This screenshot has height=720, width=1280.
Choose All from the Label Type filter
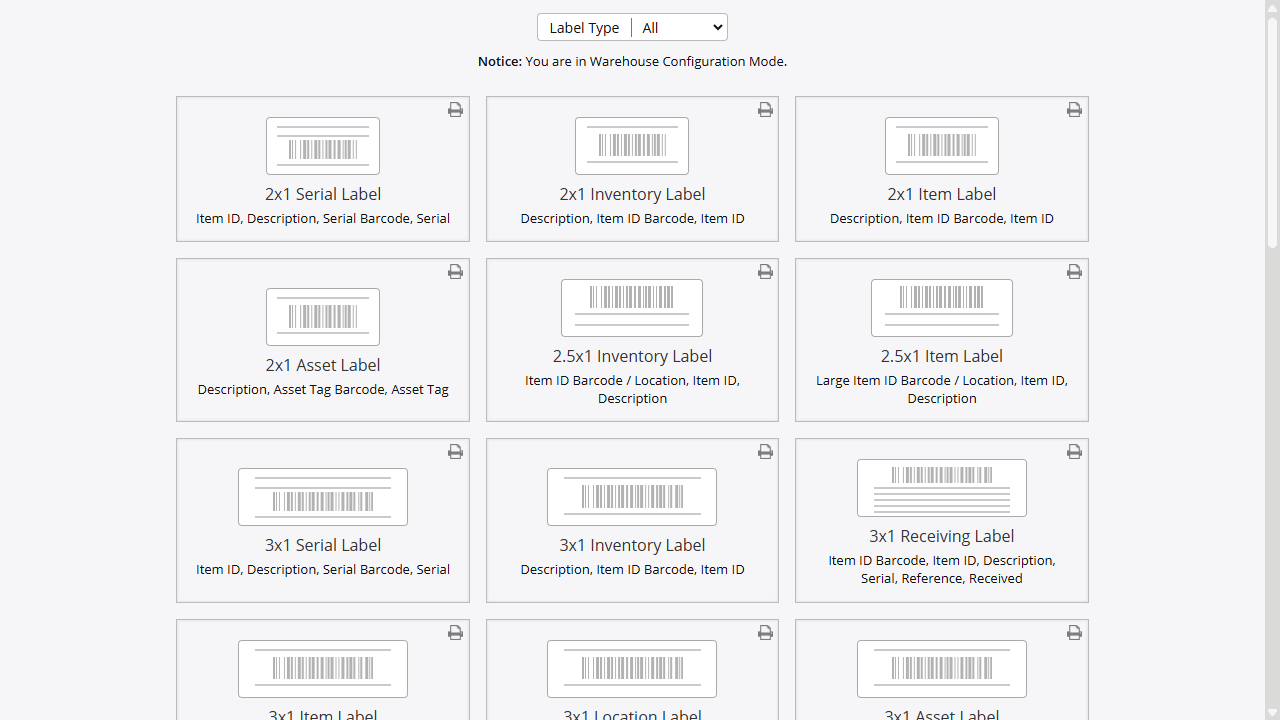coord(680,27)
